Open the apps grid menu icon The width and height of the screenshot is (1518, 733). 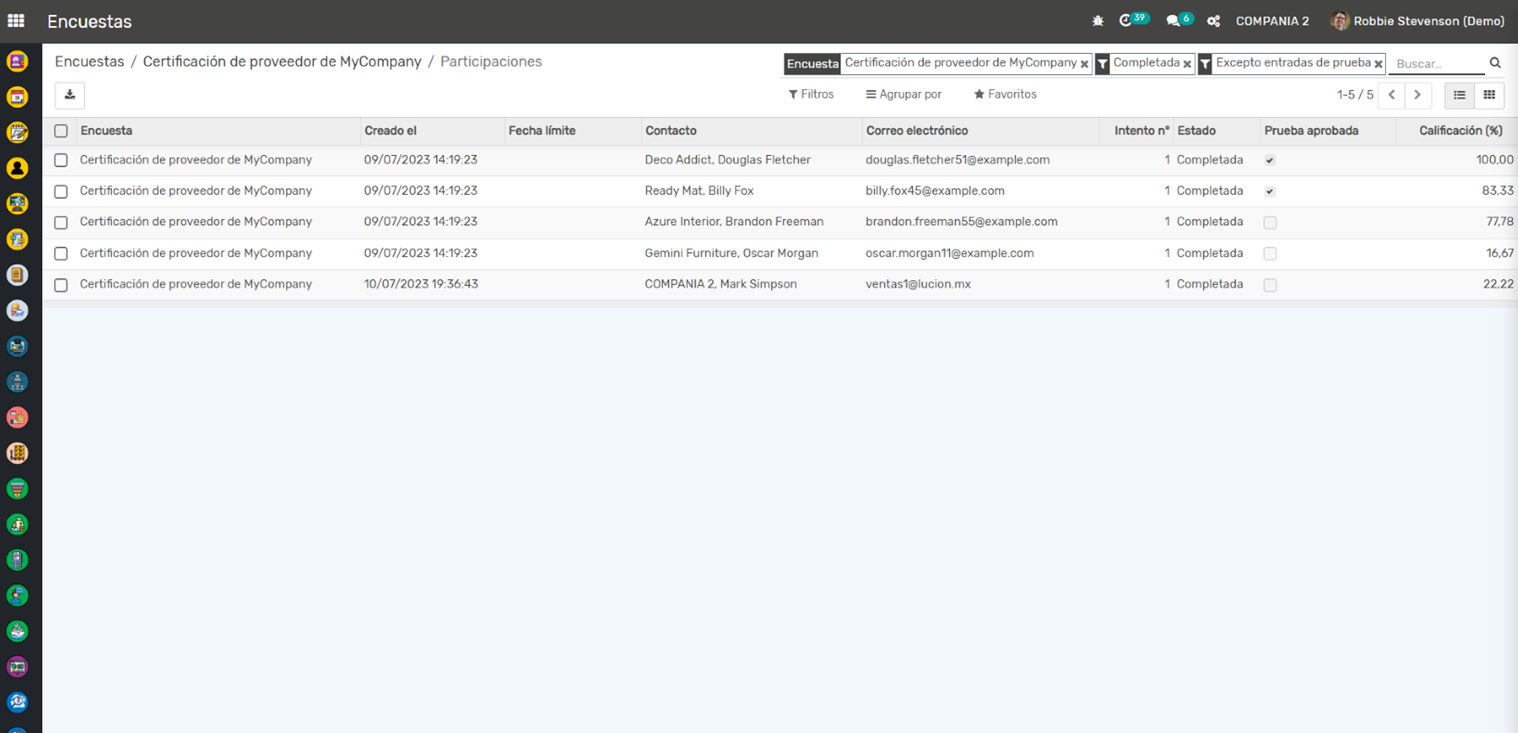point(16,21)
